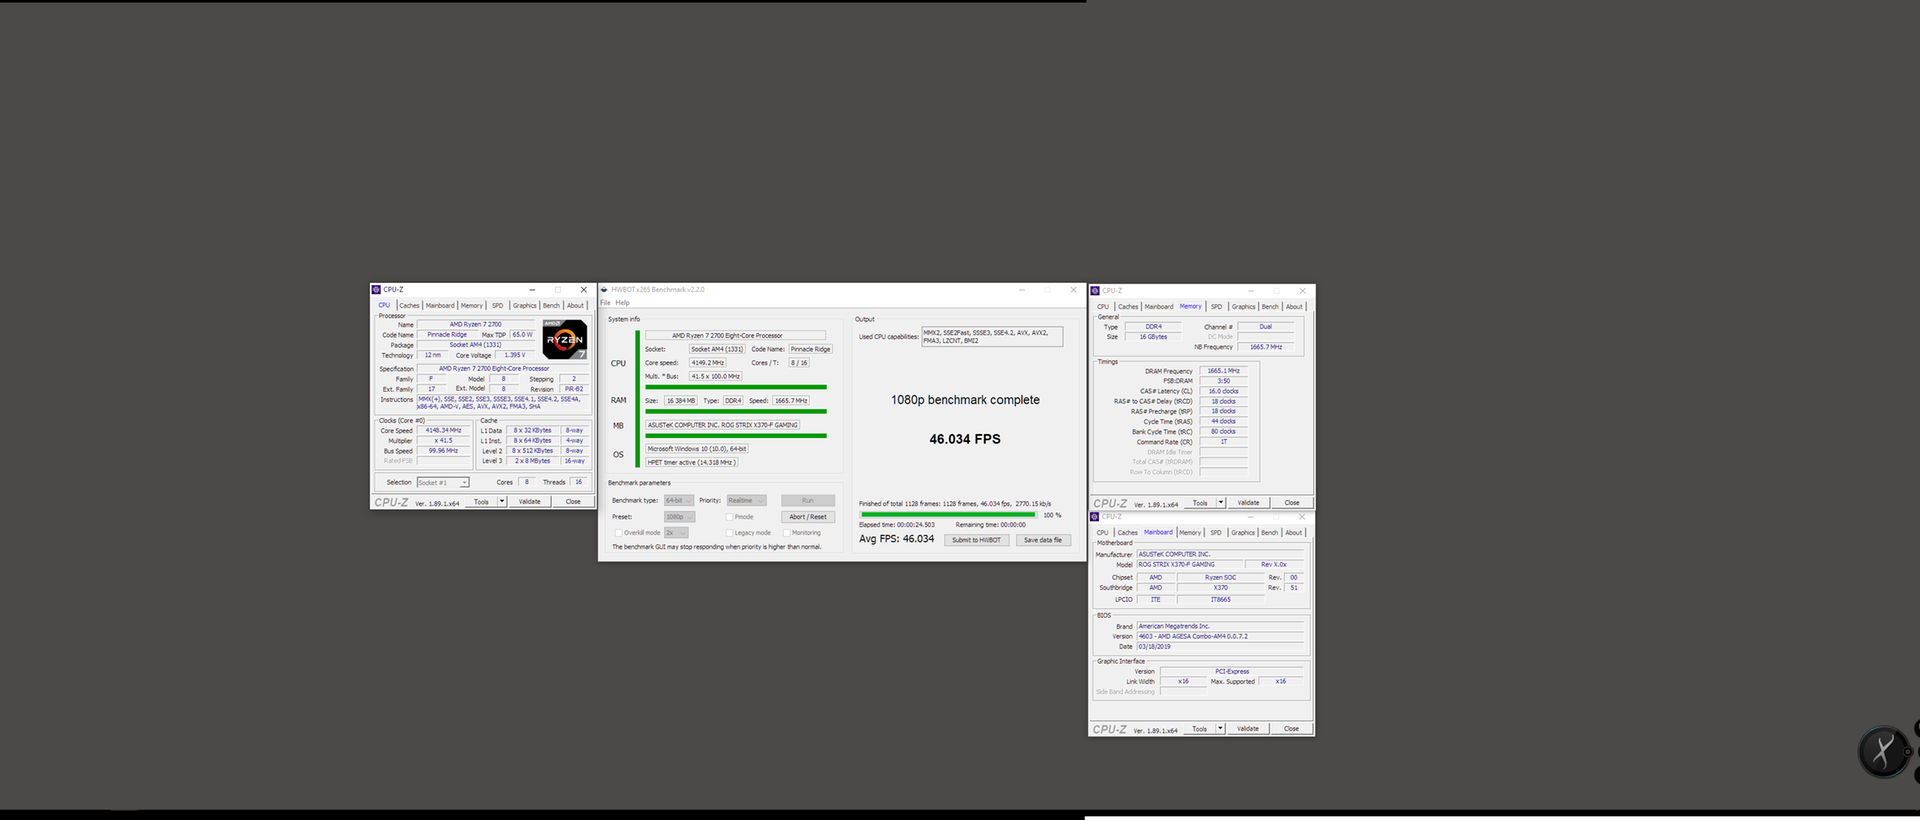Click the DRAM Frequency 1665.1 MHz value

(x=1223, y=371)
